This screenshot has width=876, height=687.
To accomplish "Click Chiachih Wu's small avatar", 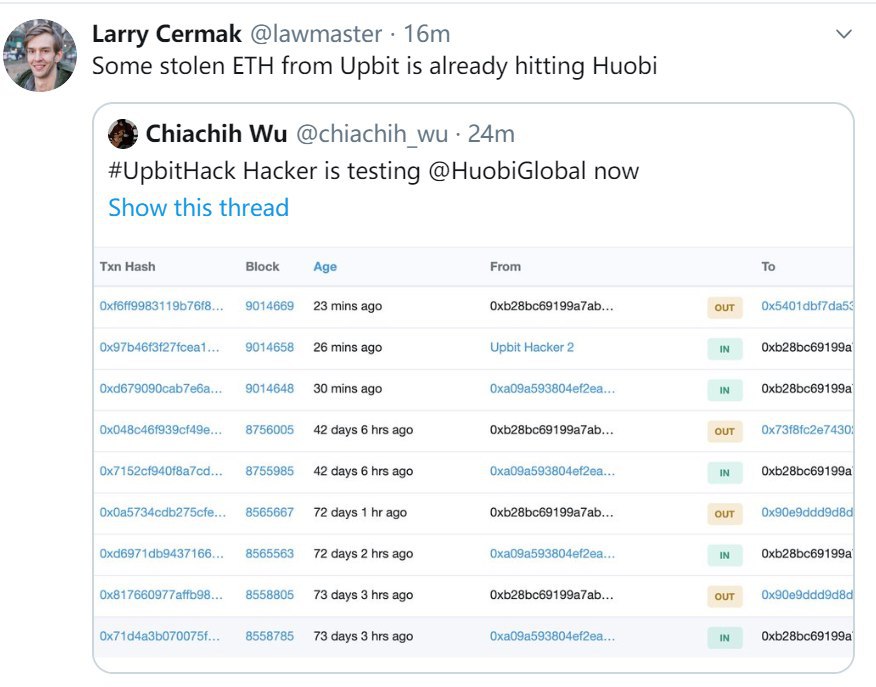I will [123, 134].
